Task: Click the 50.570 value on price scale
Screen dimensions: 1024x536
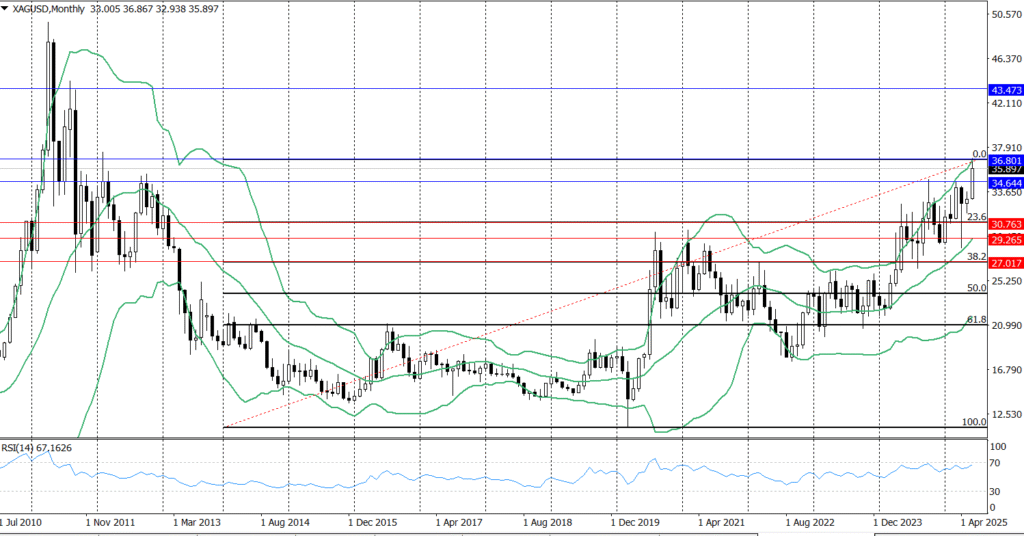Action: pos(1007,15)
